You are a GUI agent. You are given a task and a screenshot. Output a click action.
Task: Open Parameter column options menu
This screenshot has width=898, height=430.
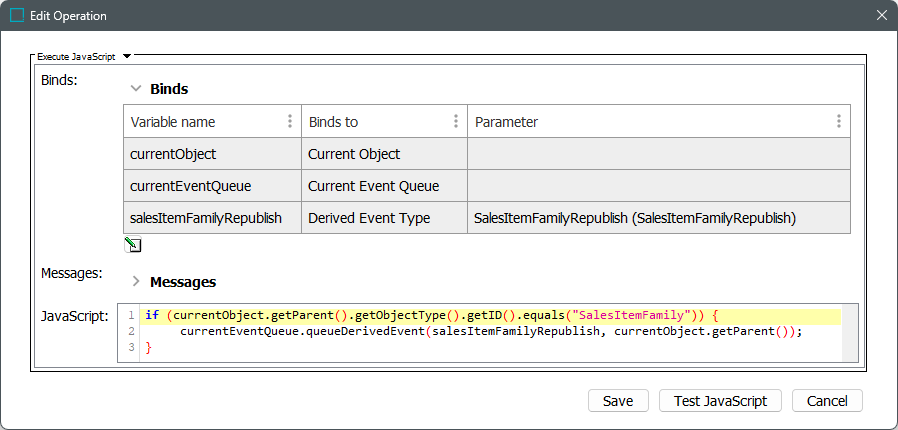[839, 122]
